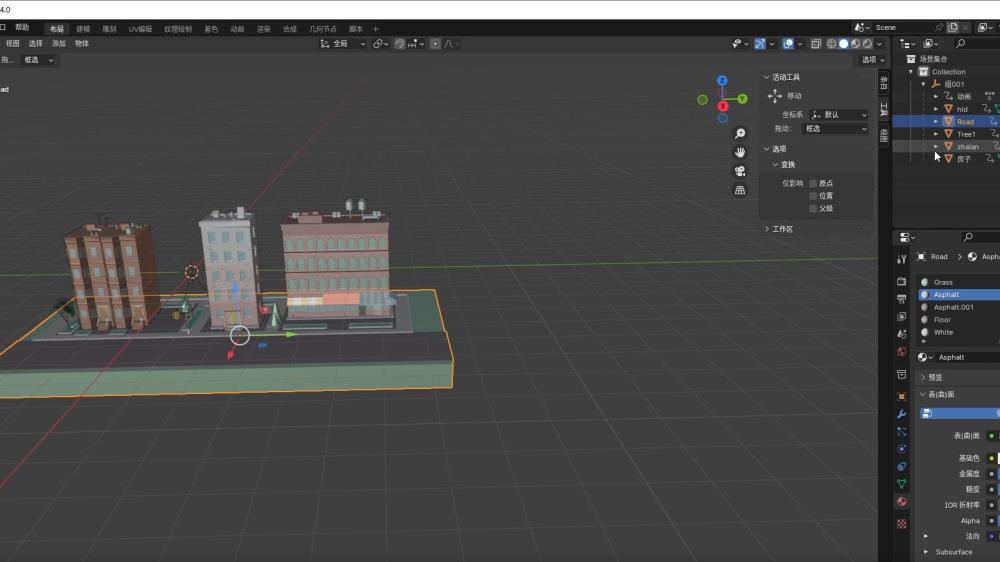Image resolution: width=1000 pixels, height=562 pixels.
Task: Click the pan hand icon in viewport
Action: click(740, 152)
